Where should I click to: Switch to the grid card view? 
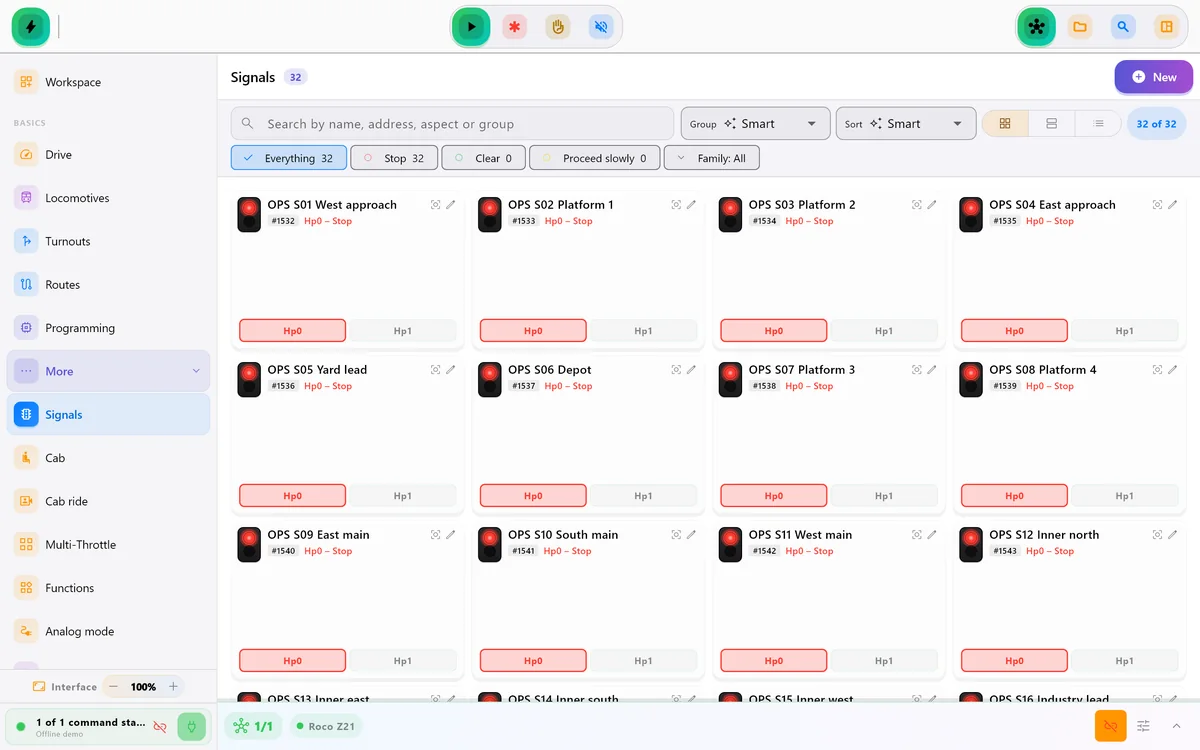tap(1005, 124)
